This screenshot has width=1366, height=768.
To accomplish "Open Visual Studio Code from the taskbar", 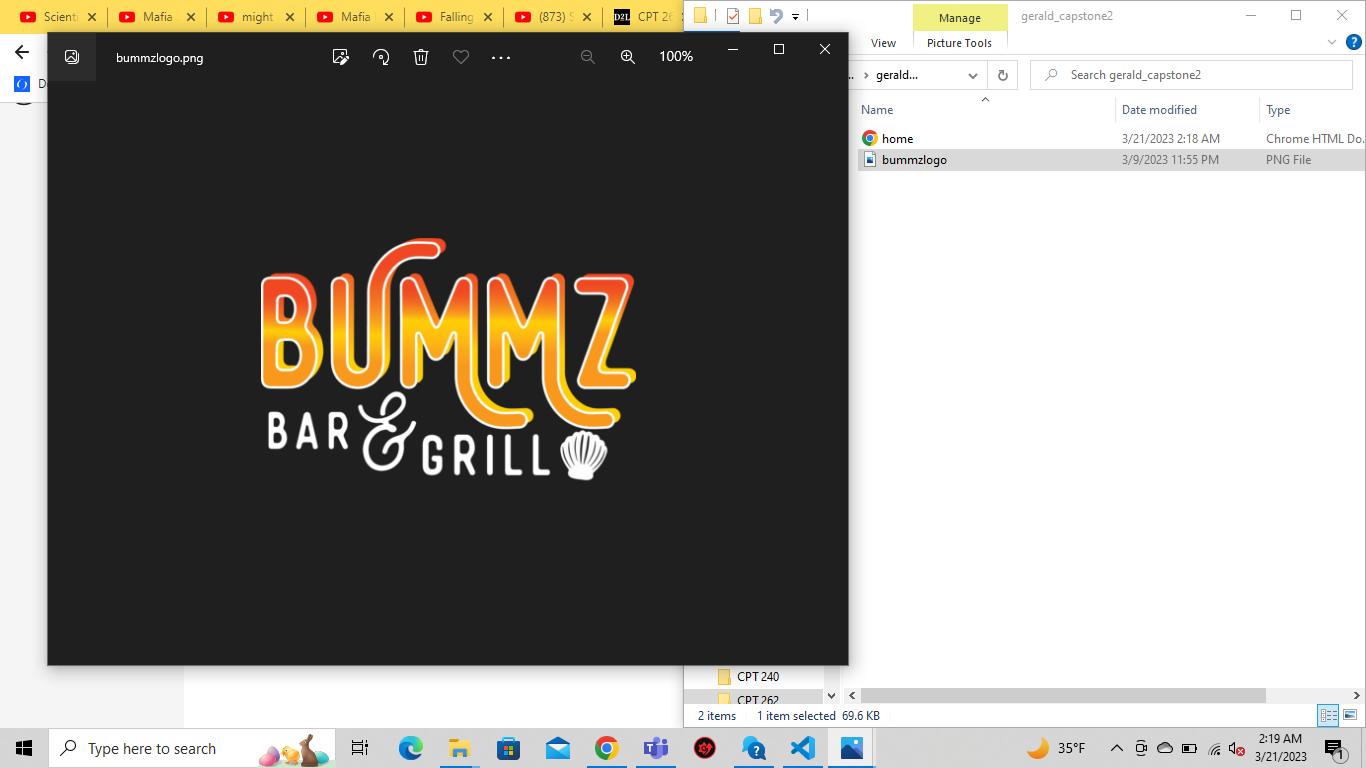I will 803,748.
